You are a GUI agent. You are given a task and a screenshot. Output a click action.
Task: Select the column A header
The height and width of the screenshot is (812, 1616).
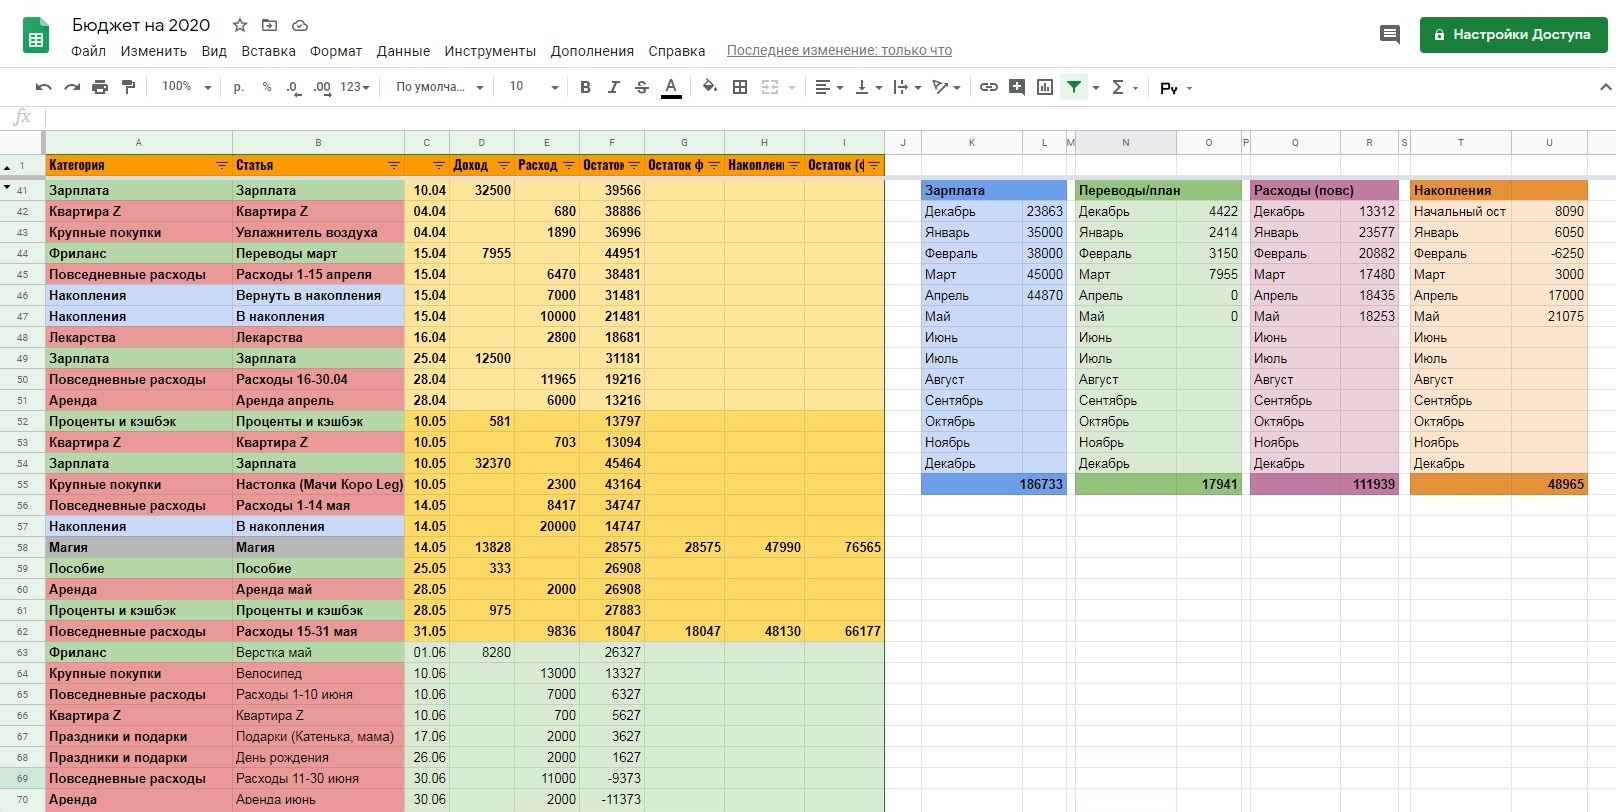tap(139, 142)
